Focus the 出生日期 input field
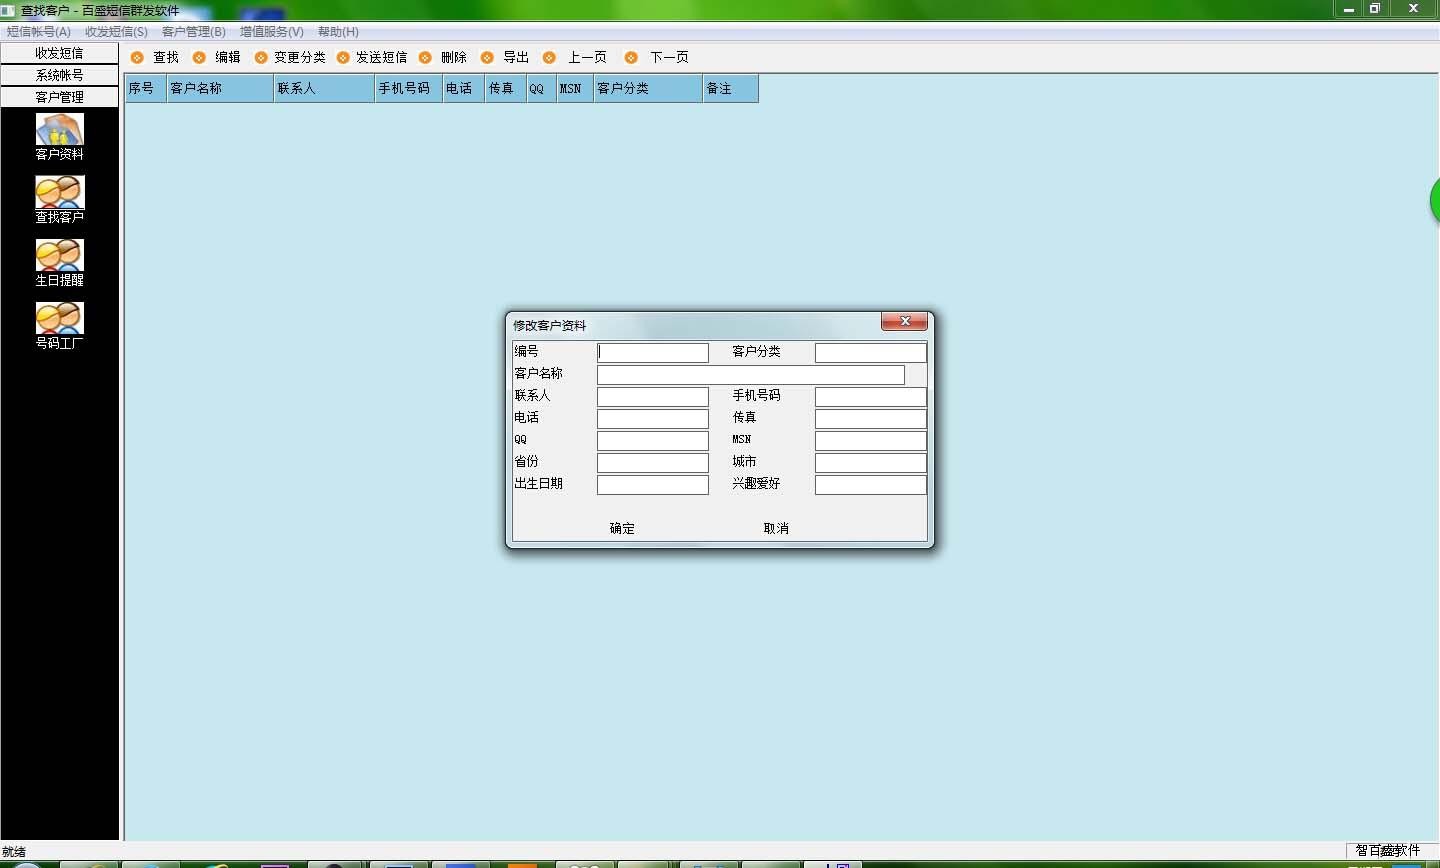 [653, 484]
